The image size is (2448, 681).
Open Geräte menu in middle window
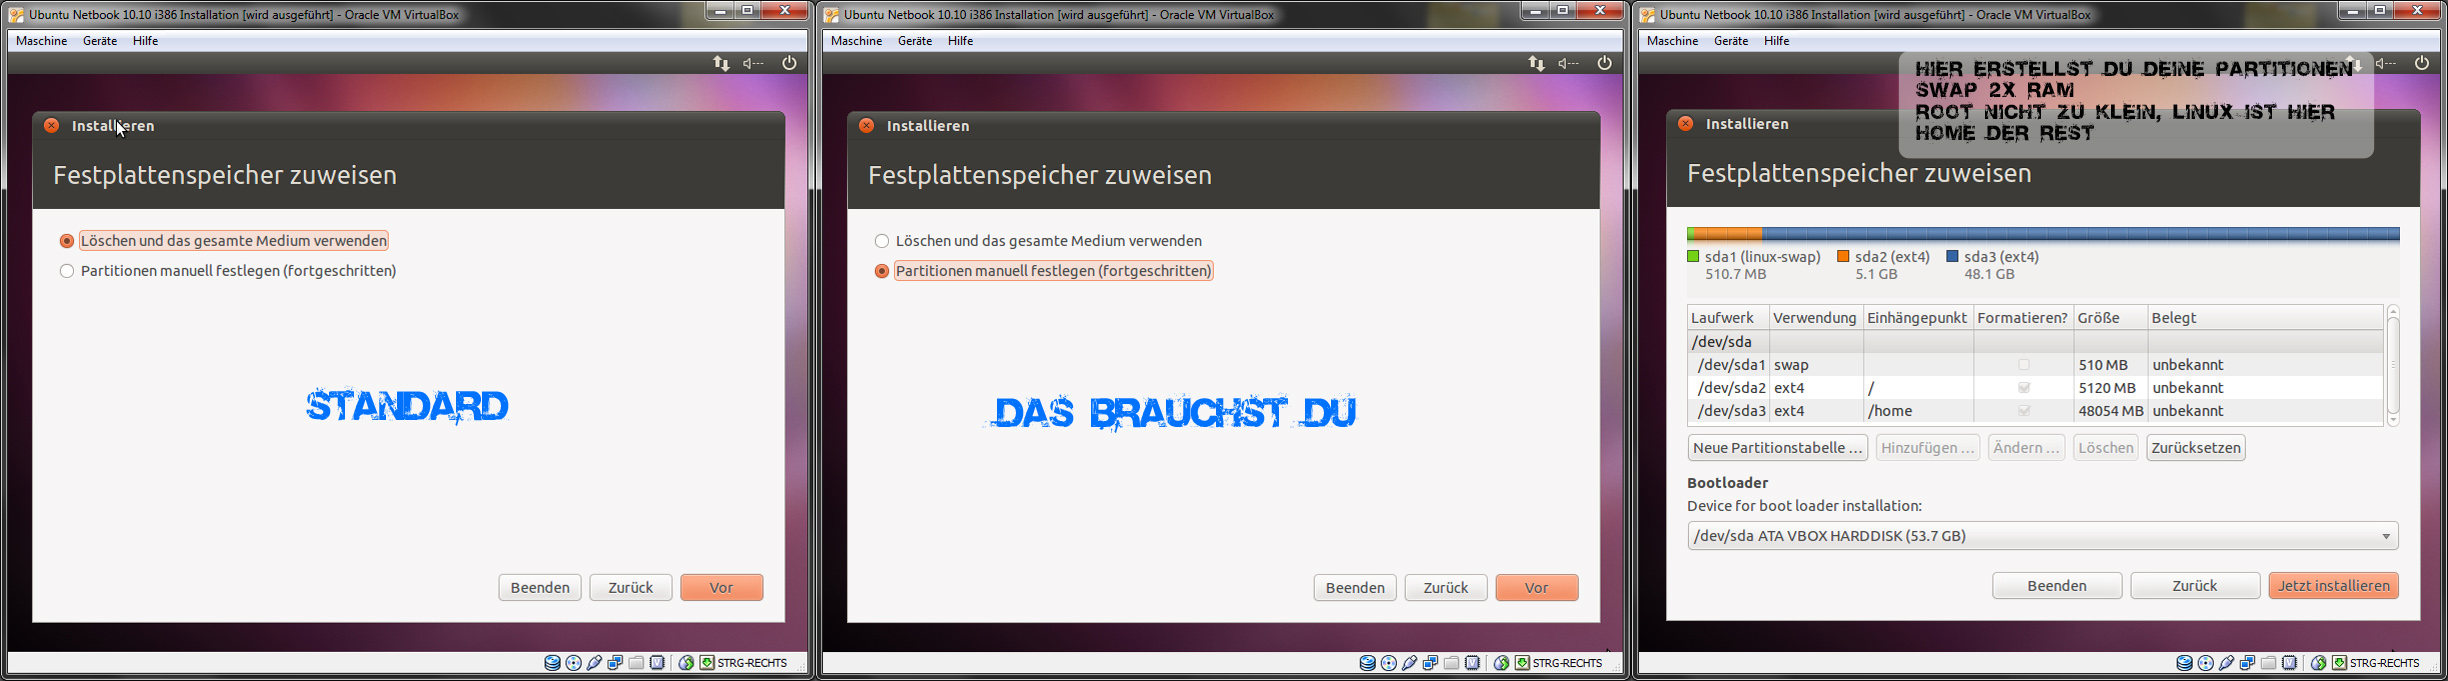tap(915, 41)
